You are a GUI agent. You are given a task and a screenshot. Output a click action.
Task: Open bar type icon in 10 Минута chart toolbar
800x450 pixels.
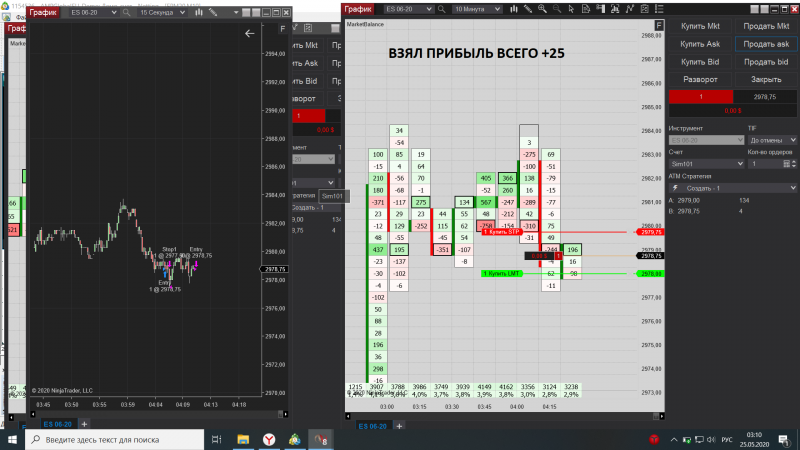(x=514, y=9)
